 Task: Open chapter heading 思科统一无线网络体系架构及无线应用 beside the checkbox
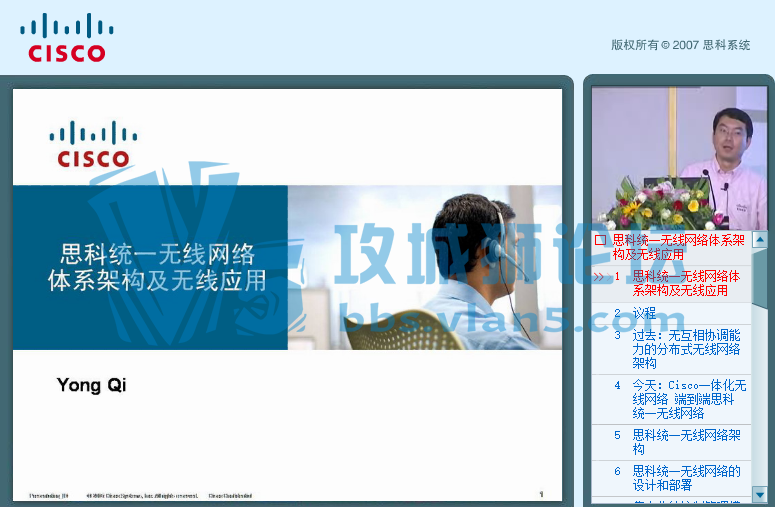[x=679, y=247]
